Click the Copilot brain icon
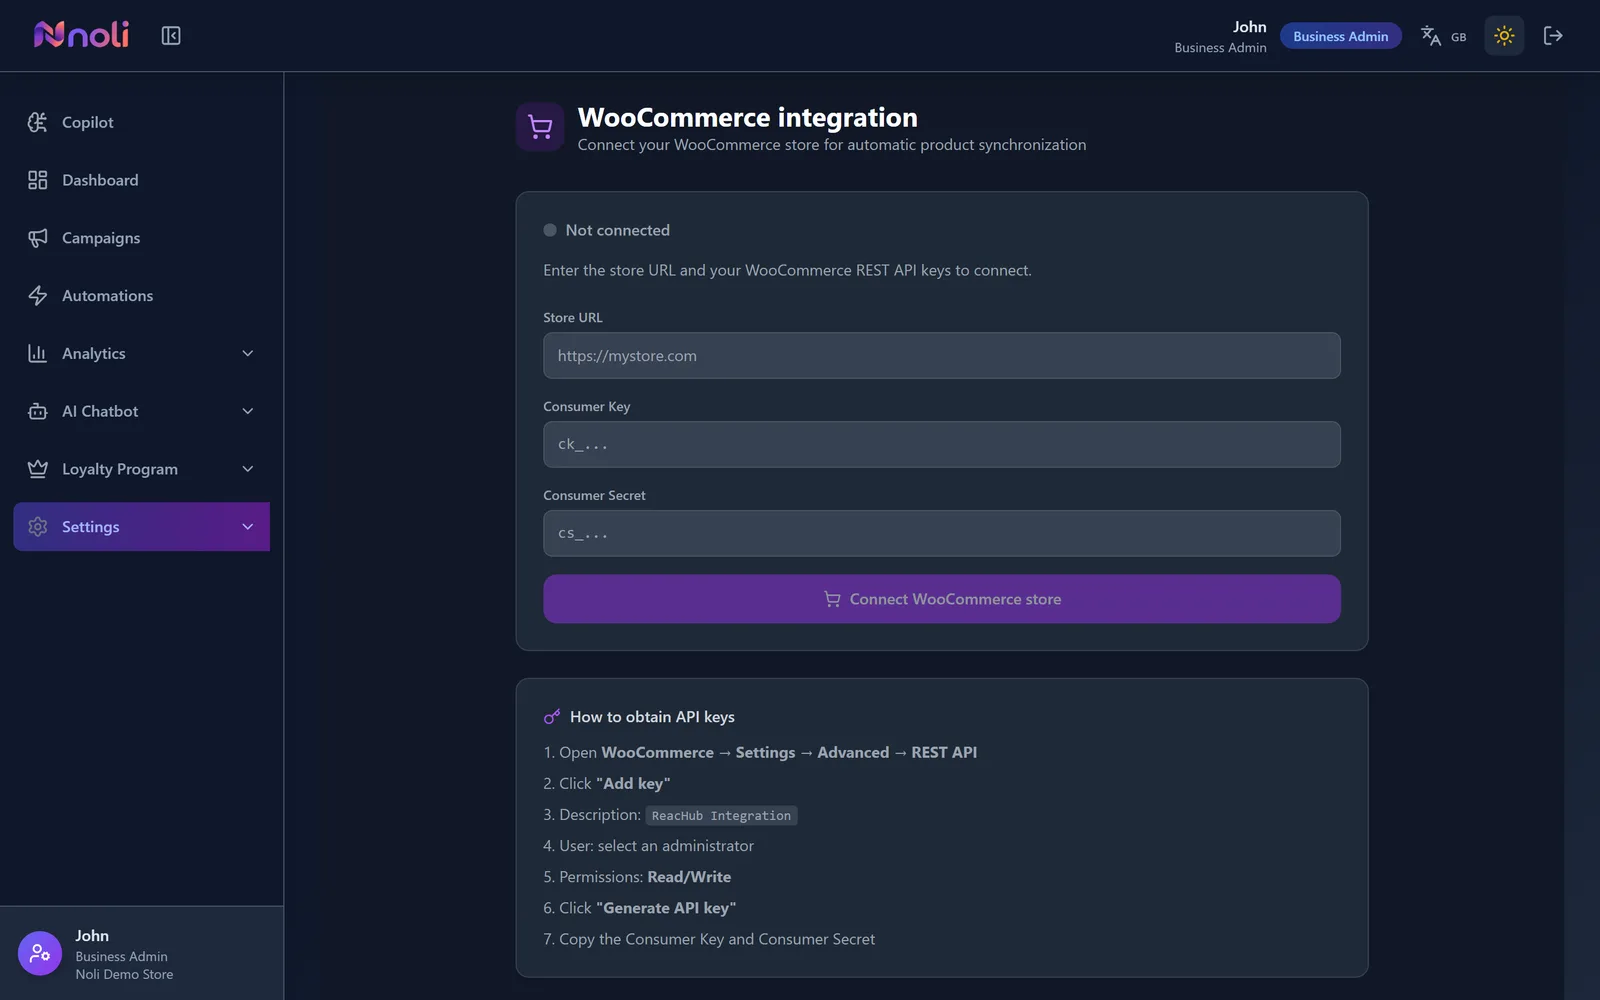This screenshot has height=1000, width=1600. click(38, 122)
